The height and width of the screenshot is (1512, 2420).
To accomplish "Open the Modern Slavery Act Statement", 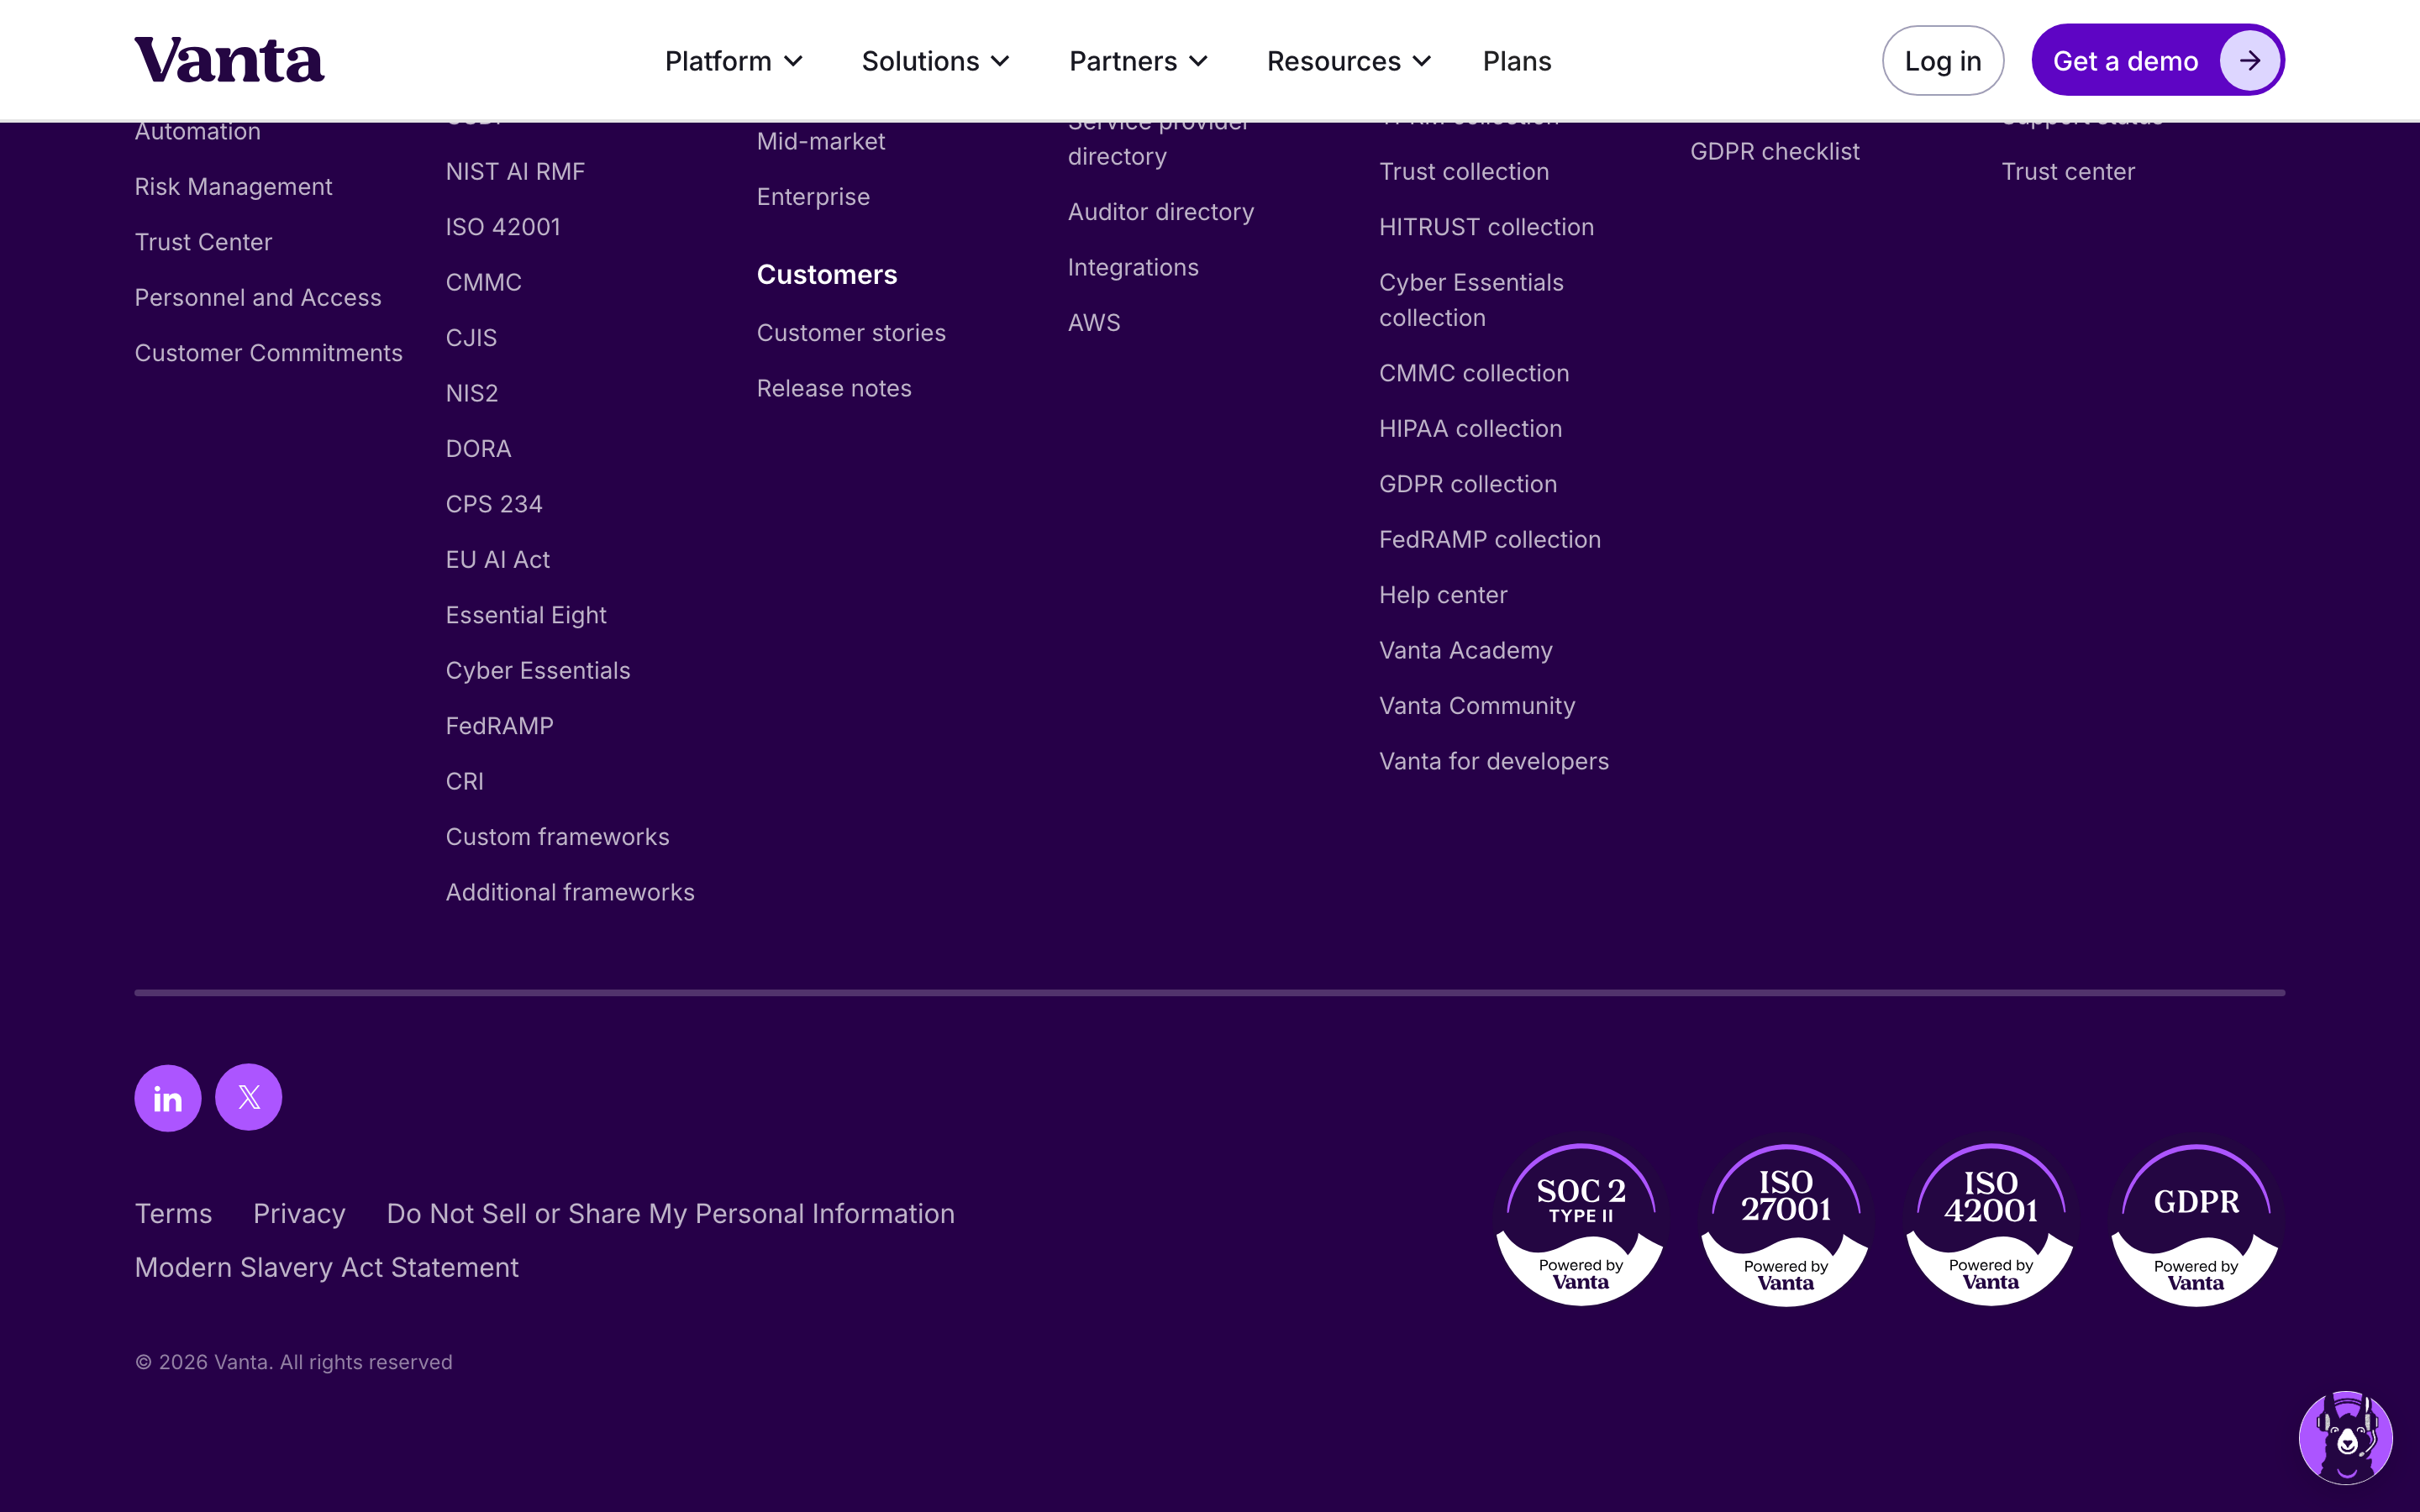I will click(327, 1267).
